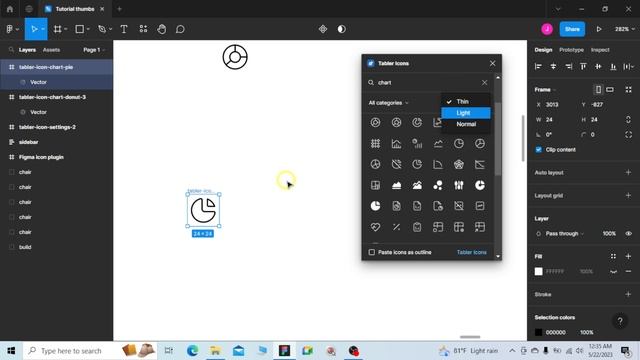640x360 pixels.
Task: Add a Stroke
Action: pyautogui.click(x=628, y=294)
